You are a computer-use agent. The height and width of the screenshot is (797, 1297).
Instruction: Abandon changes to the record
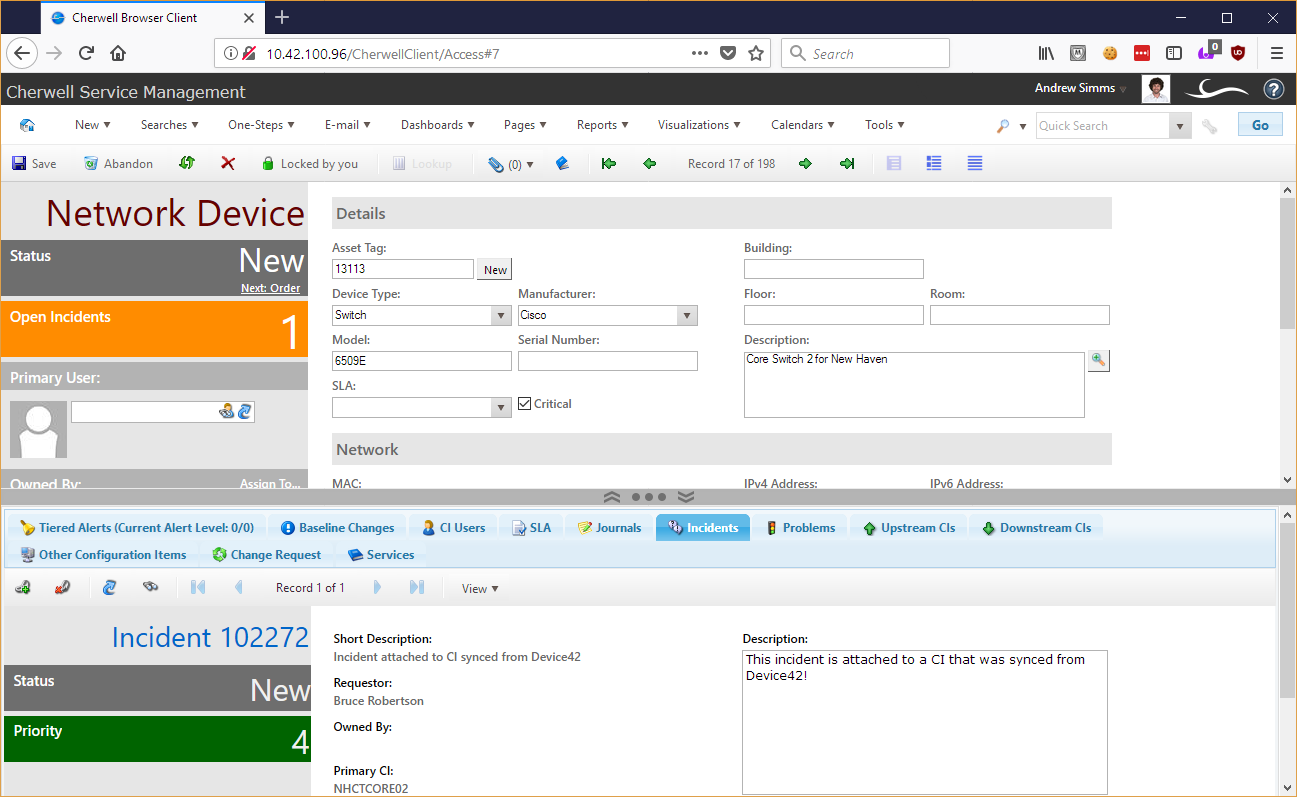click(118, 164)
